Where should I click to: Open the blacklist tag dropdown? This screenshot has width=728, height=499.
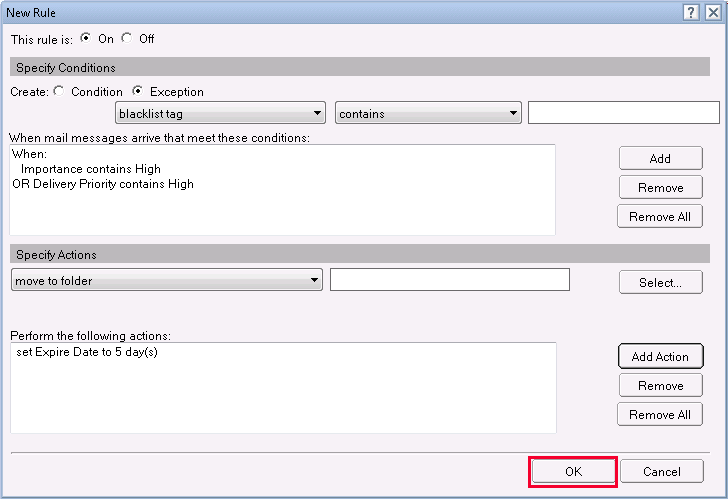[x=221, y=114]
